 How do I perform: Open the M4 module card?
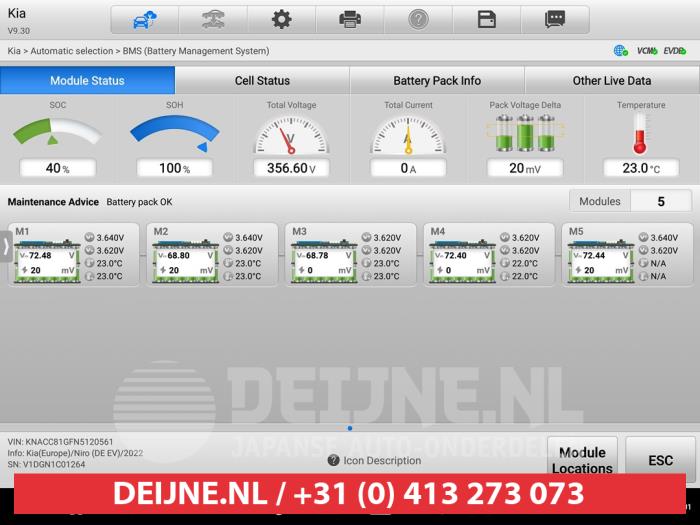tap(489, 254)
